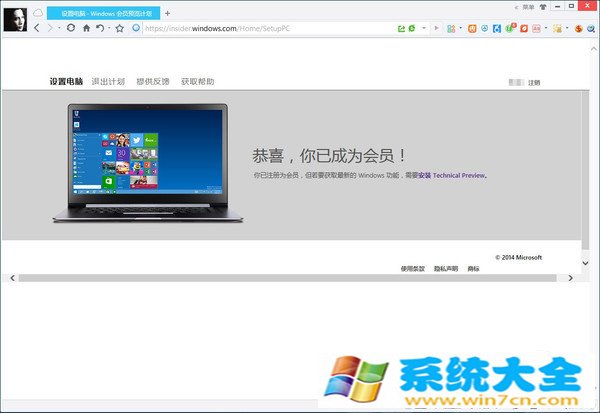Click the 安装 Technical Preview link
600x413 pixels.
(452, 175)
